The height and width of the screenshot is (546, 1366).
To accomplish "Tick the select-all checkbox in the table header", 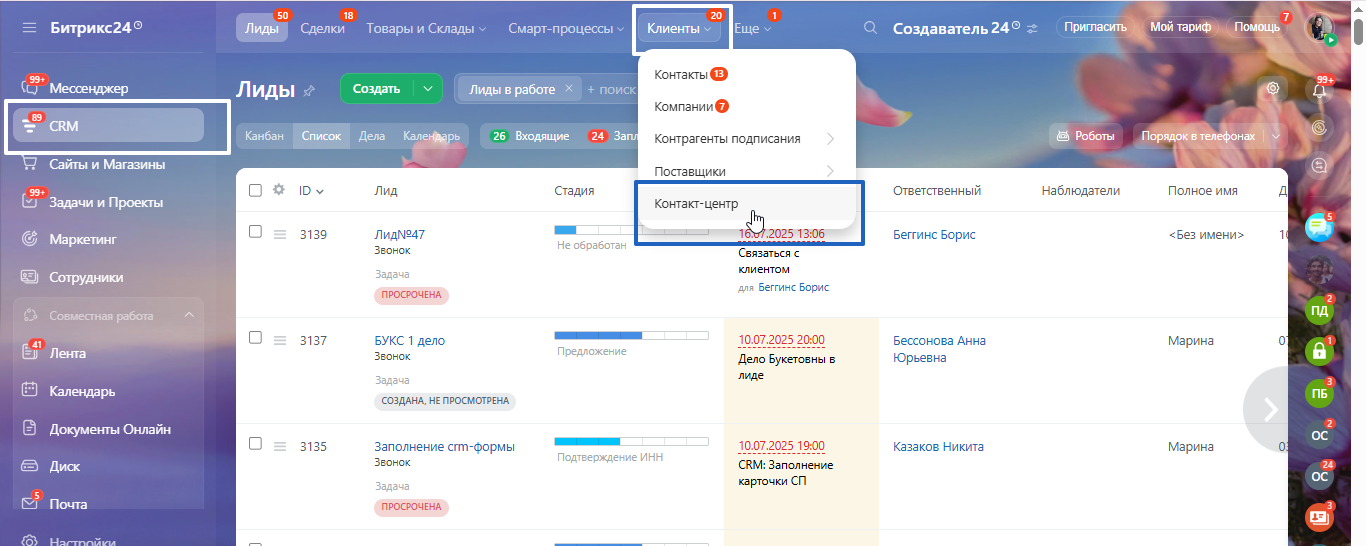I will pyautogui.click(x=255, y=190).
